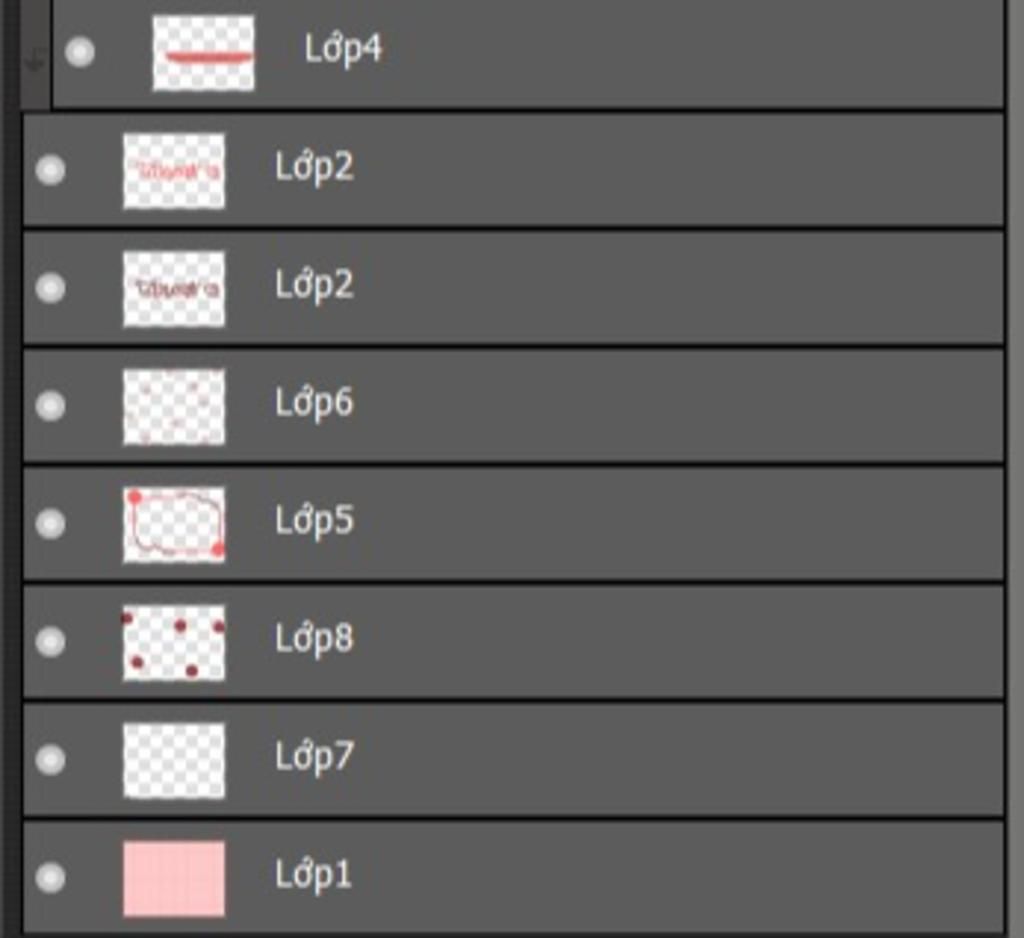Select the empty Lớp7 thumbnail

(174, 760)
